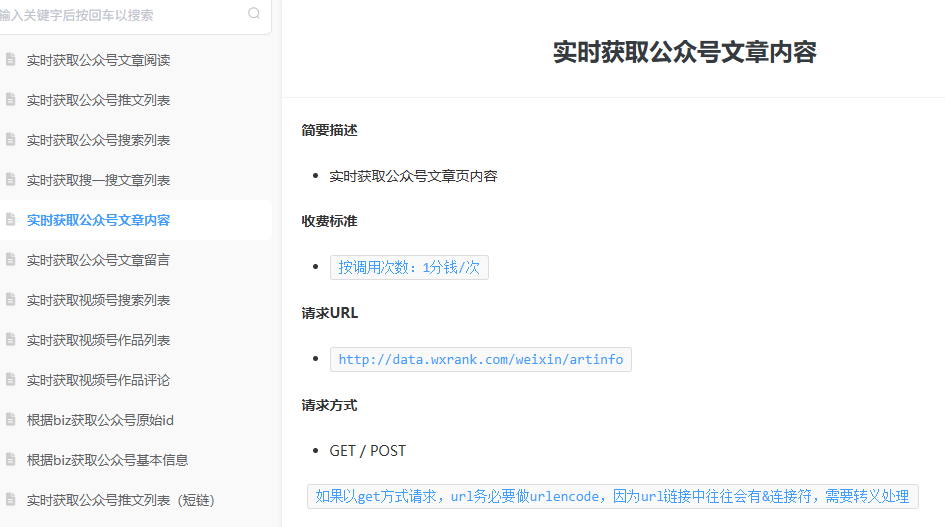
Task: Click document icon beside 根据biz获取公众号原始id
Action: tap(10, 420)
